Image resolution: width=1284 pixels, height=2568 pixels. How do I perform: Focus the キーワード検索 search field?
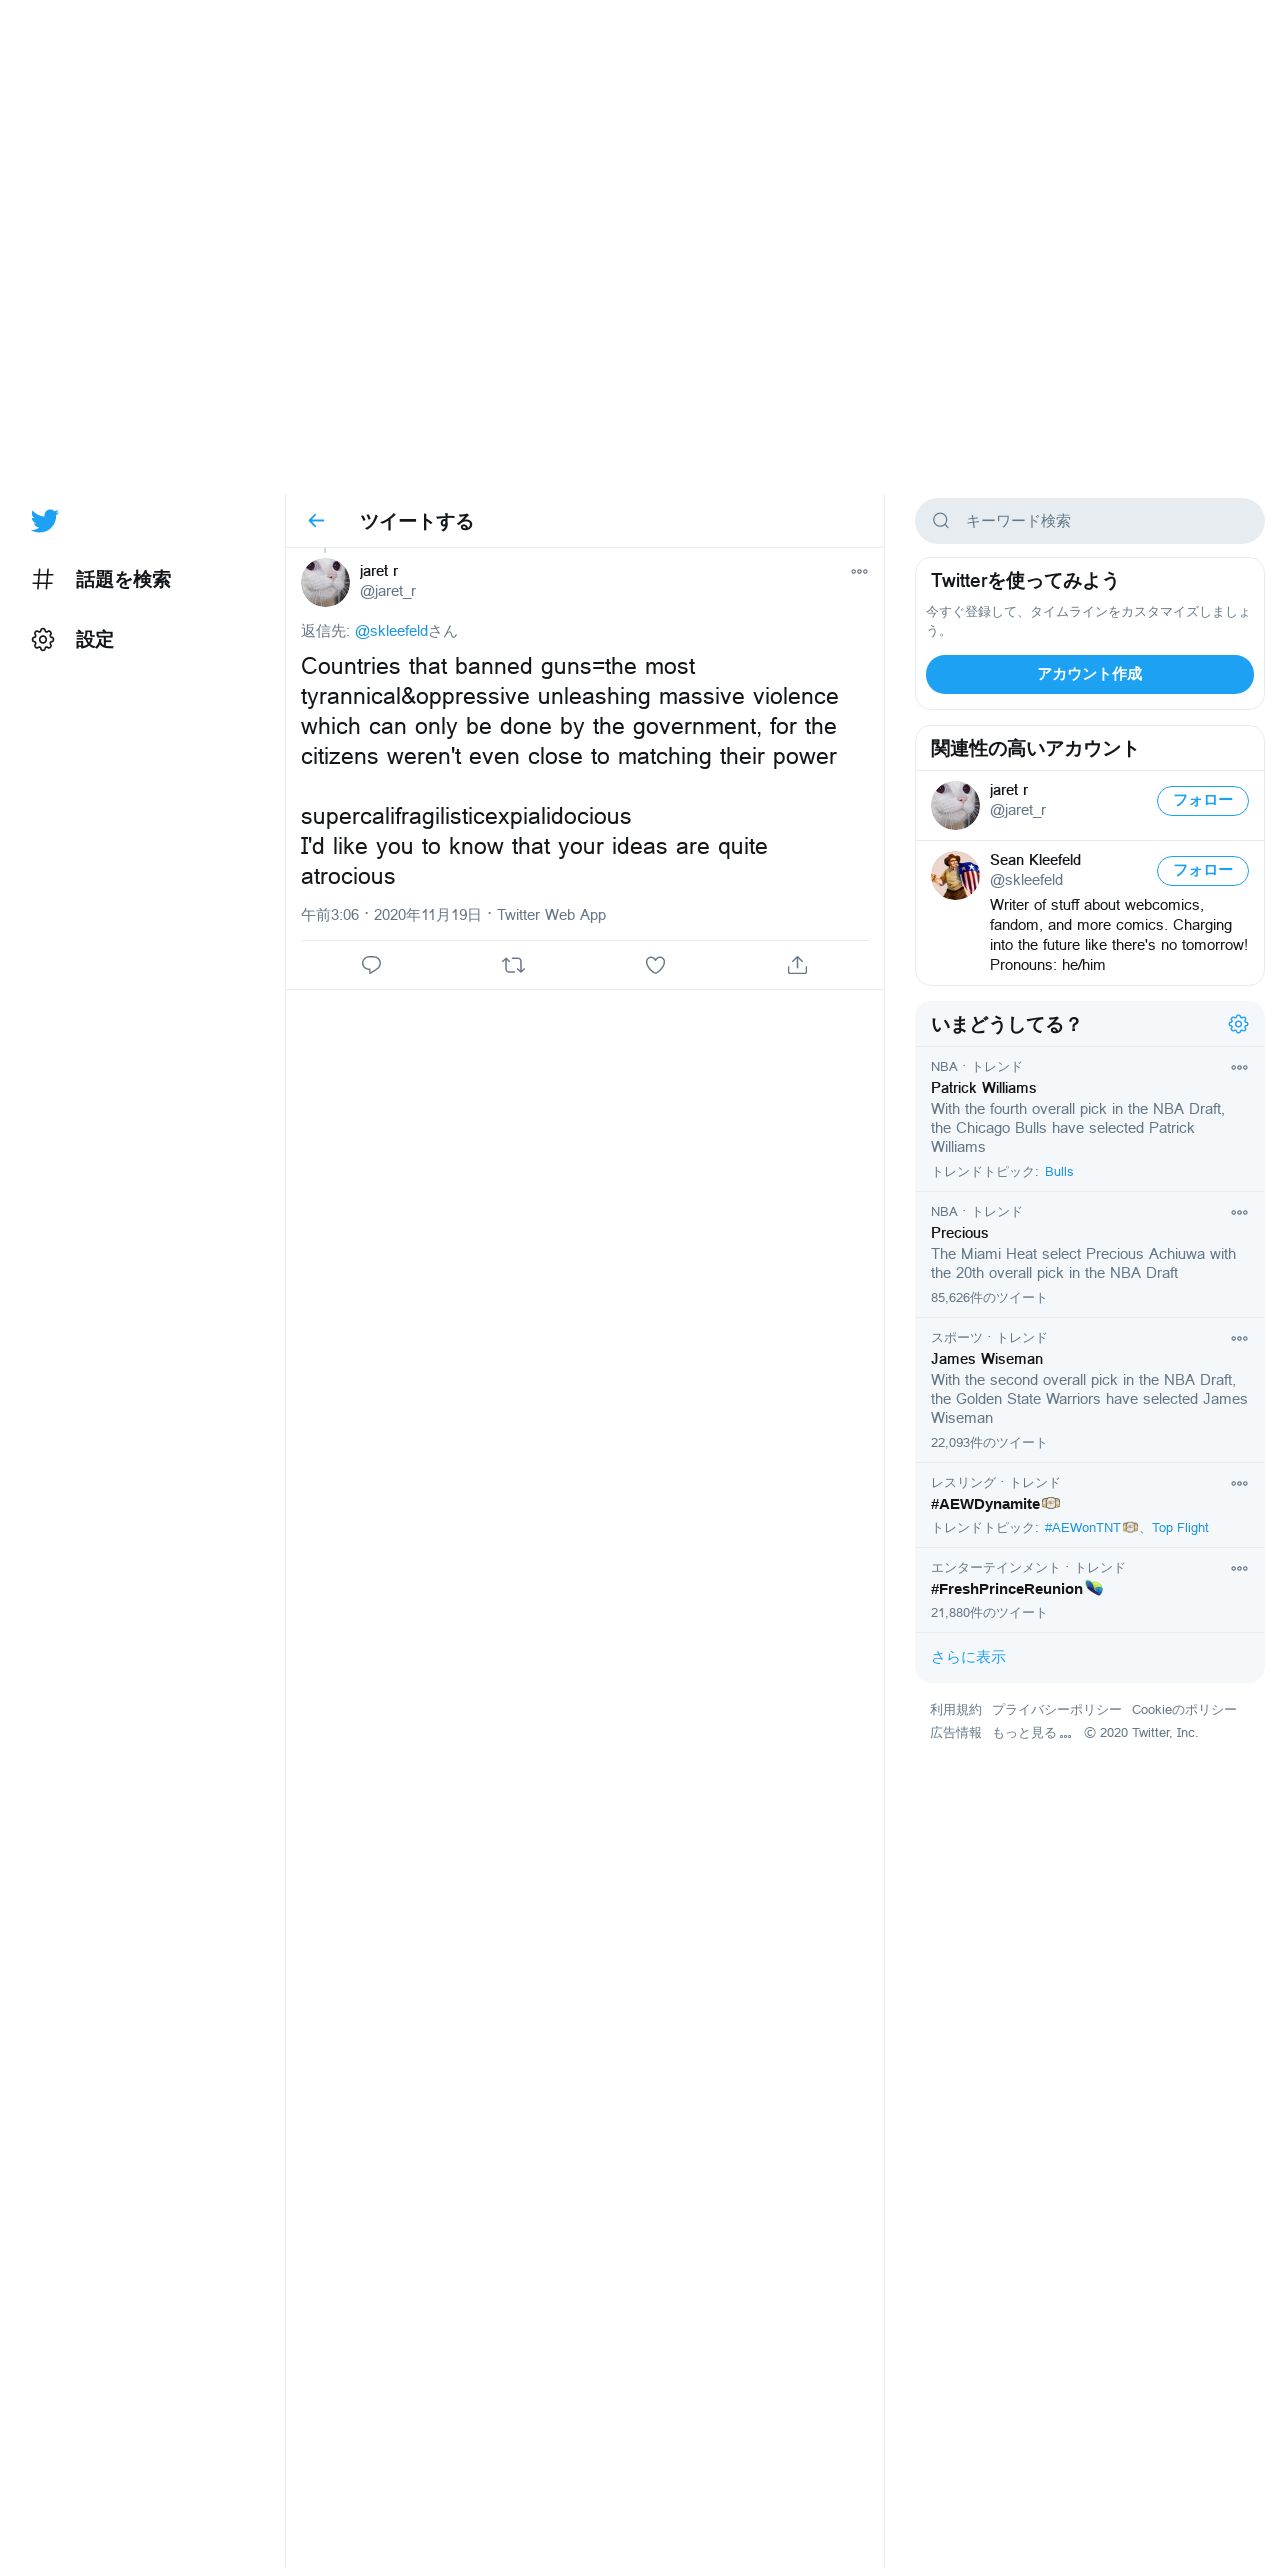tap(1089, 521)
